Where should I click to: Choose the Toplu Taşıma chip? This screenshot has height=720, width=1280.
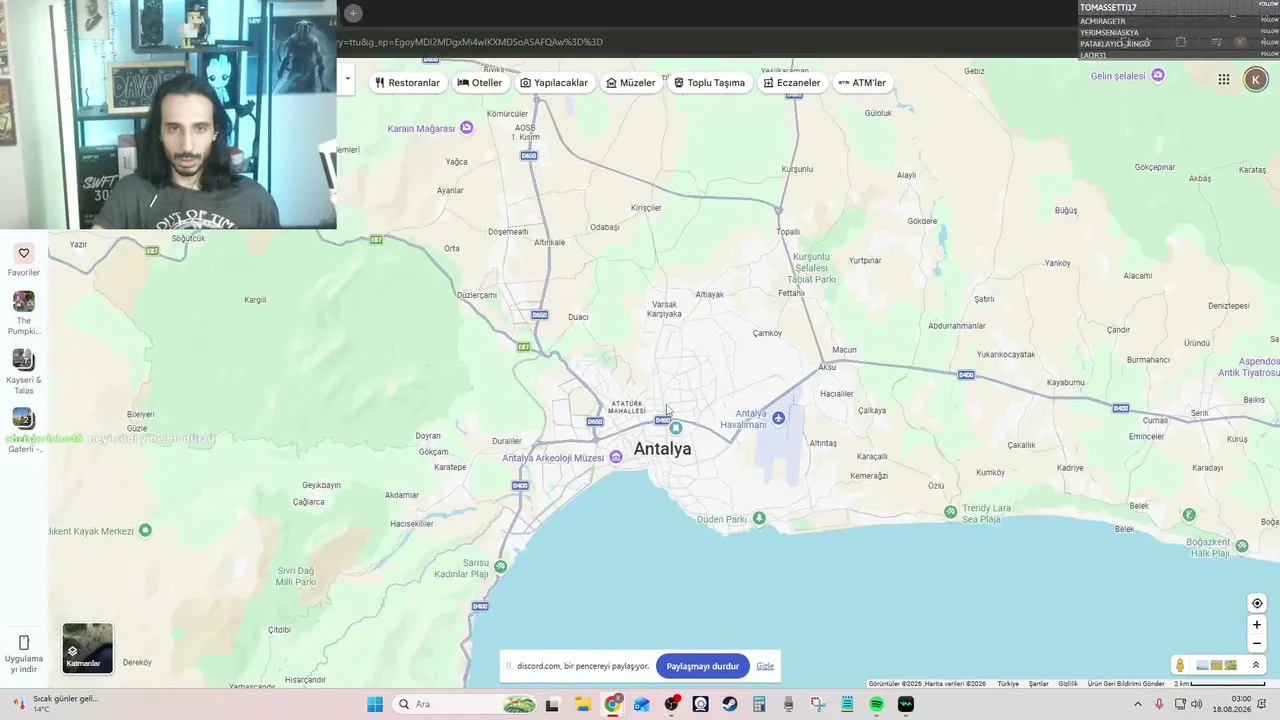click(710, 83)
